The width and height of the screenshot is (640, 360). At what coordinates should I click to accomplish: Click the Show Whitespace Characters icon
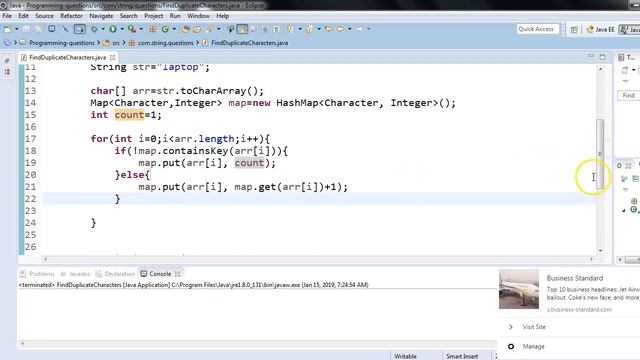[x=276, y=29]
